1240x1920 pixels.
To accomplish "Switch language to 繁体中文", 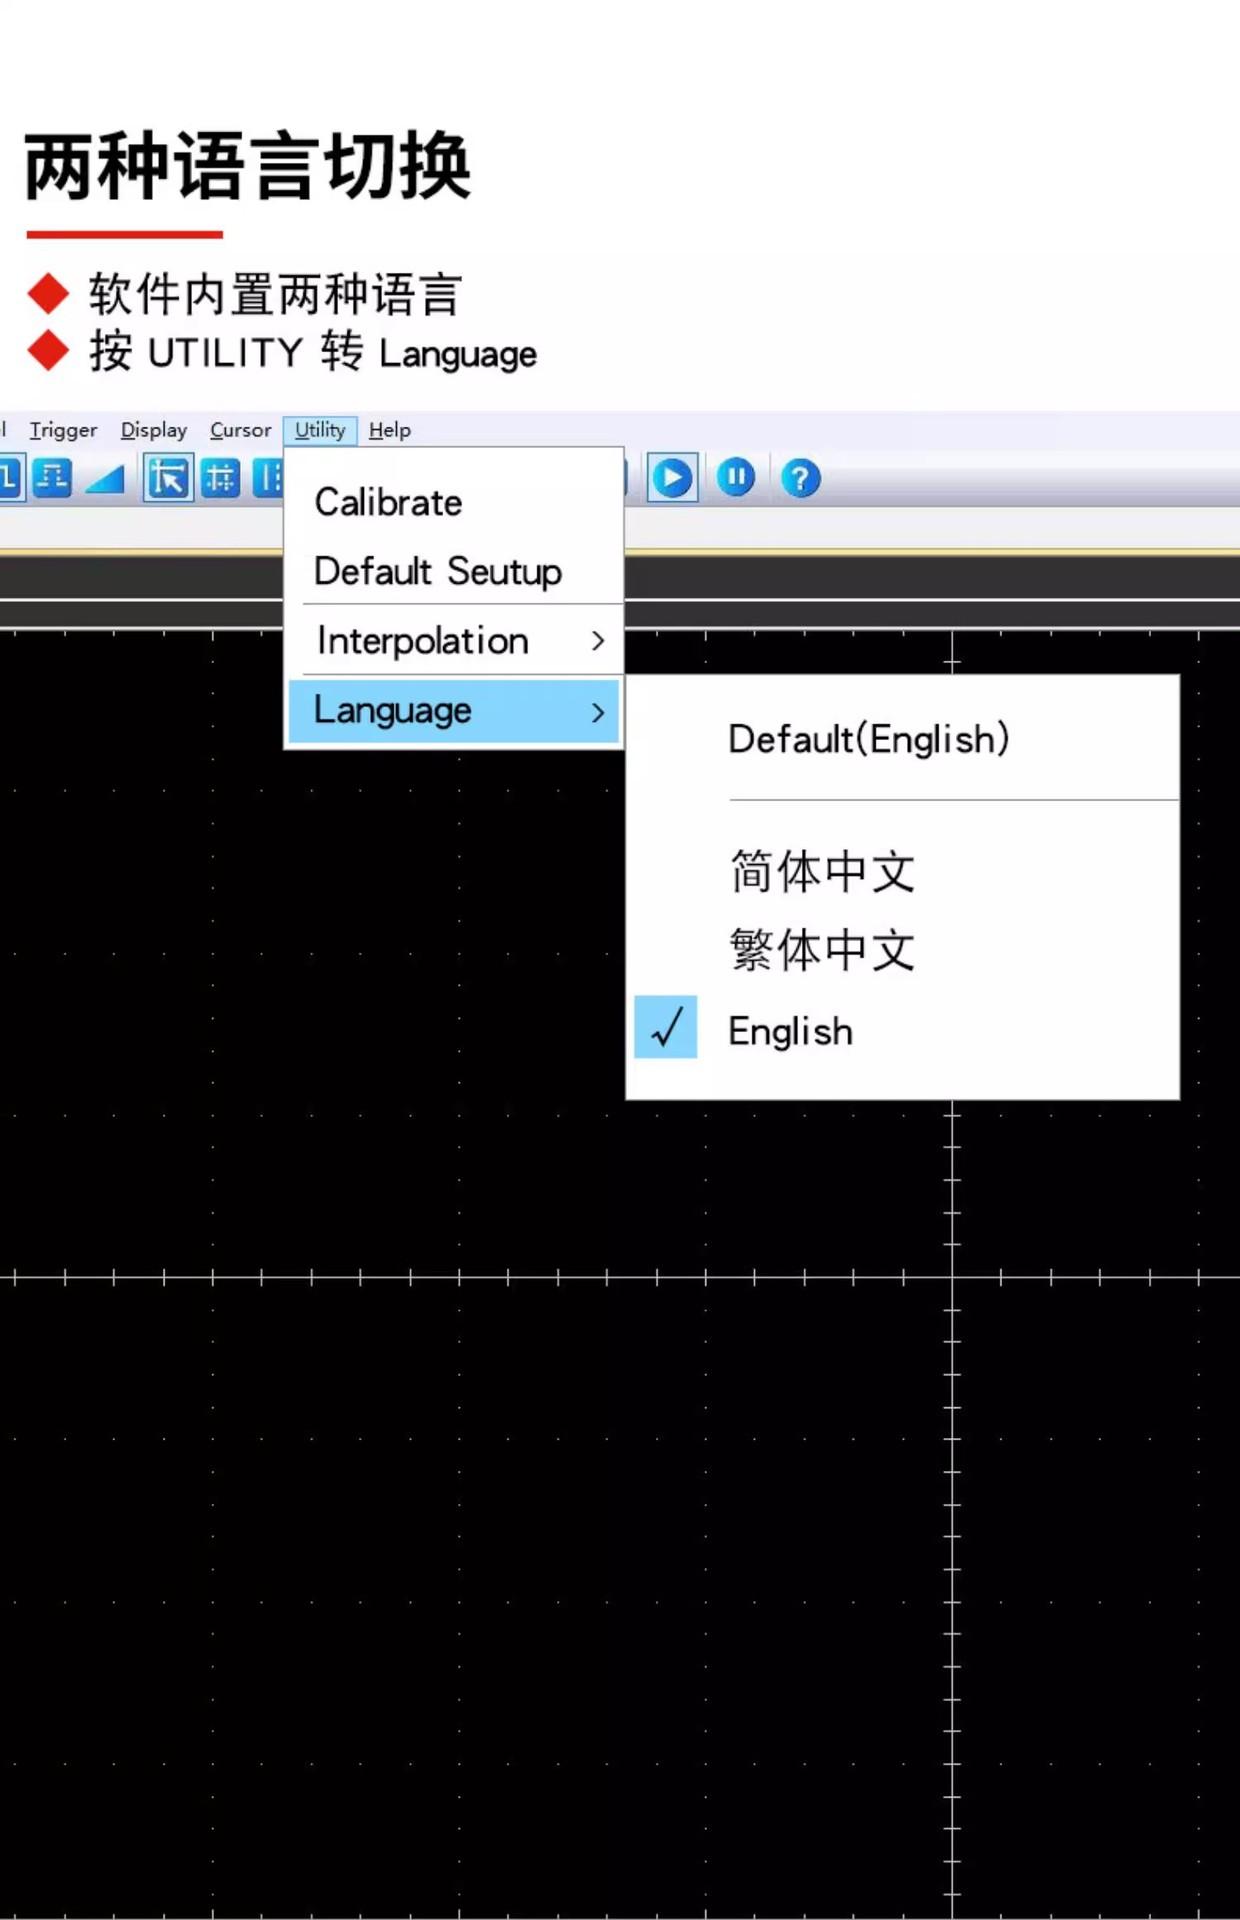I will (821, 949).
